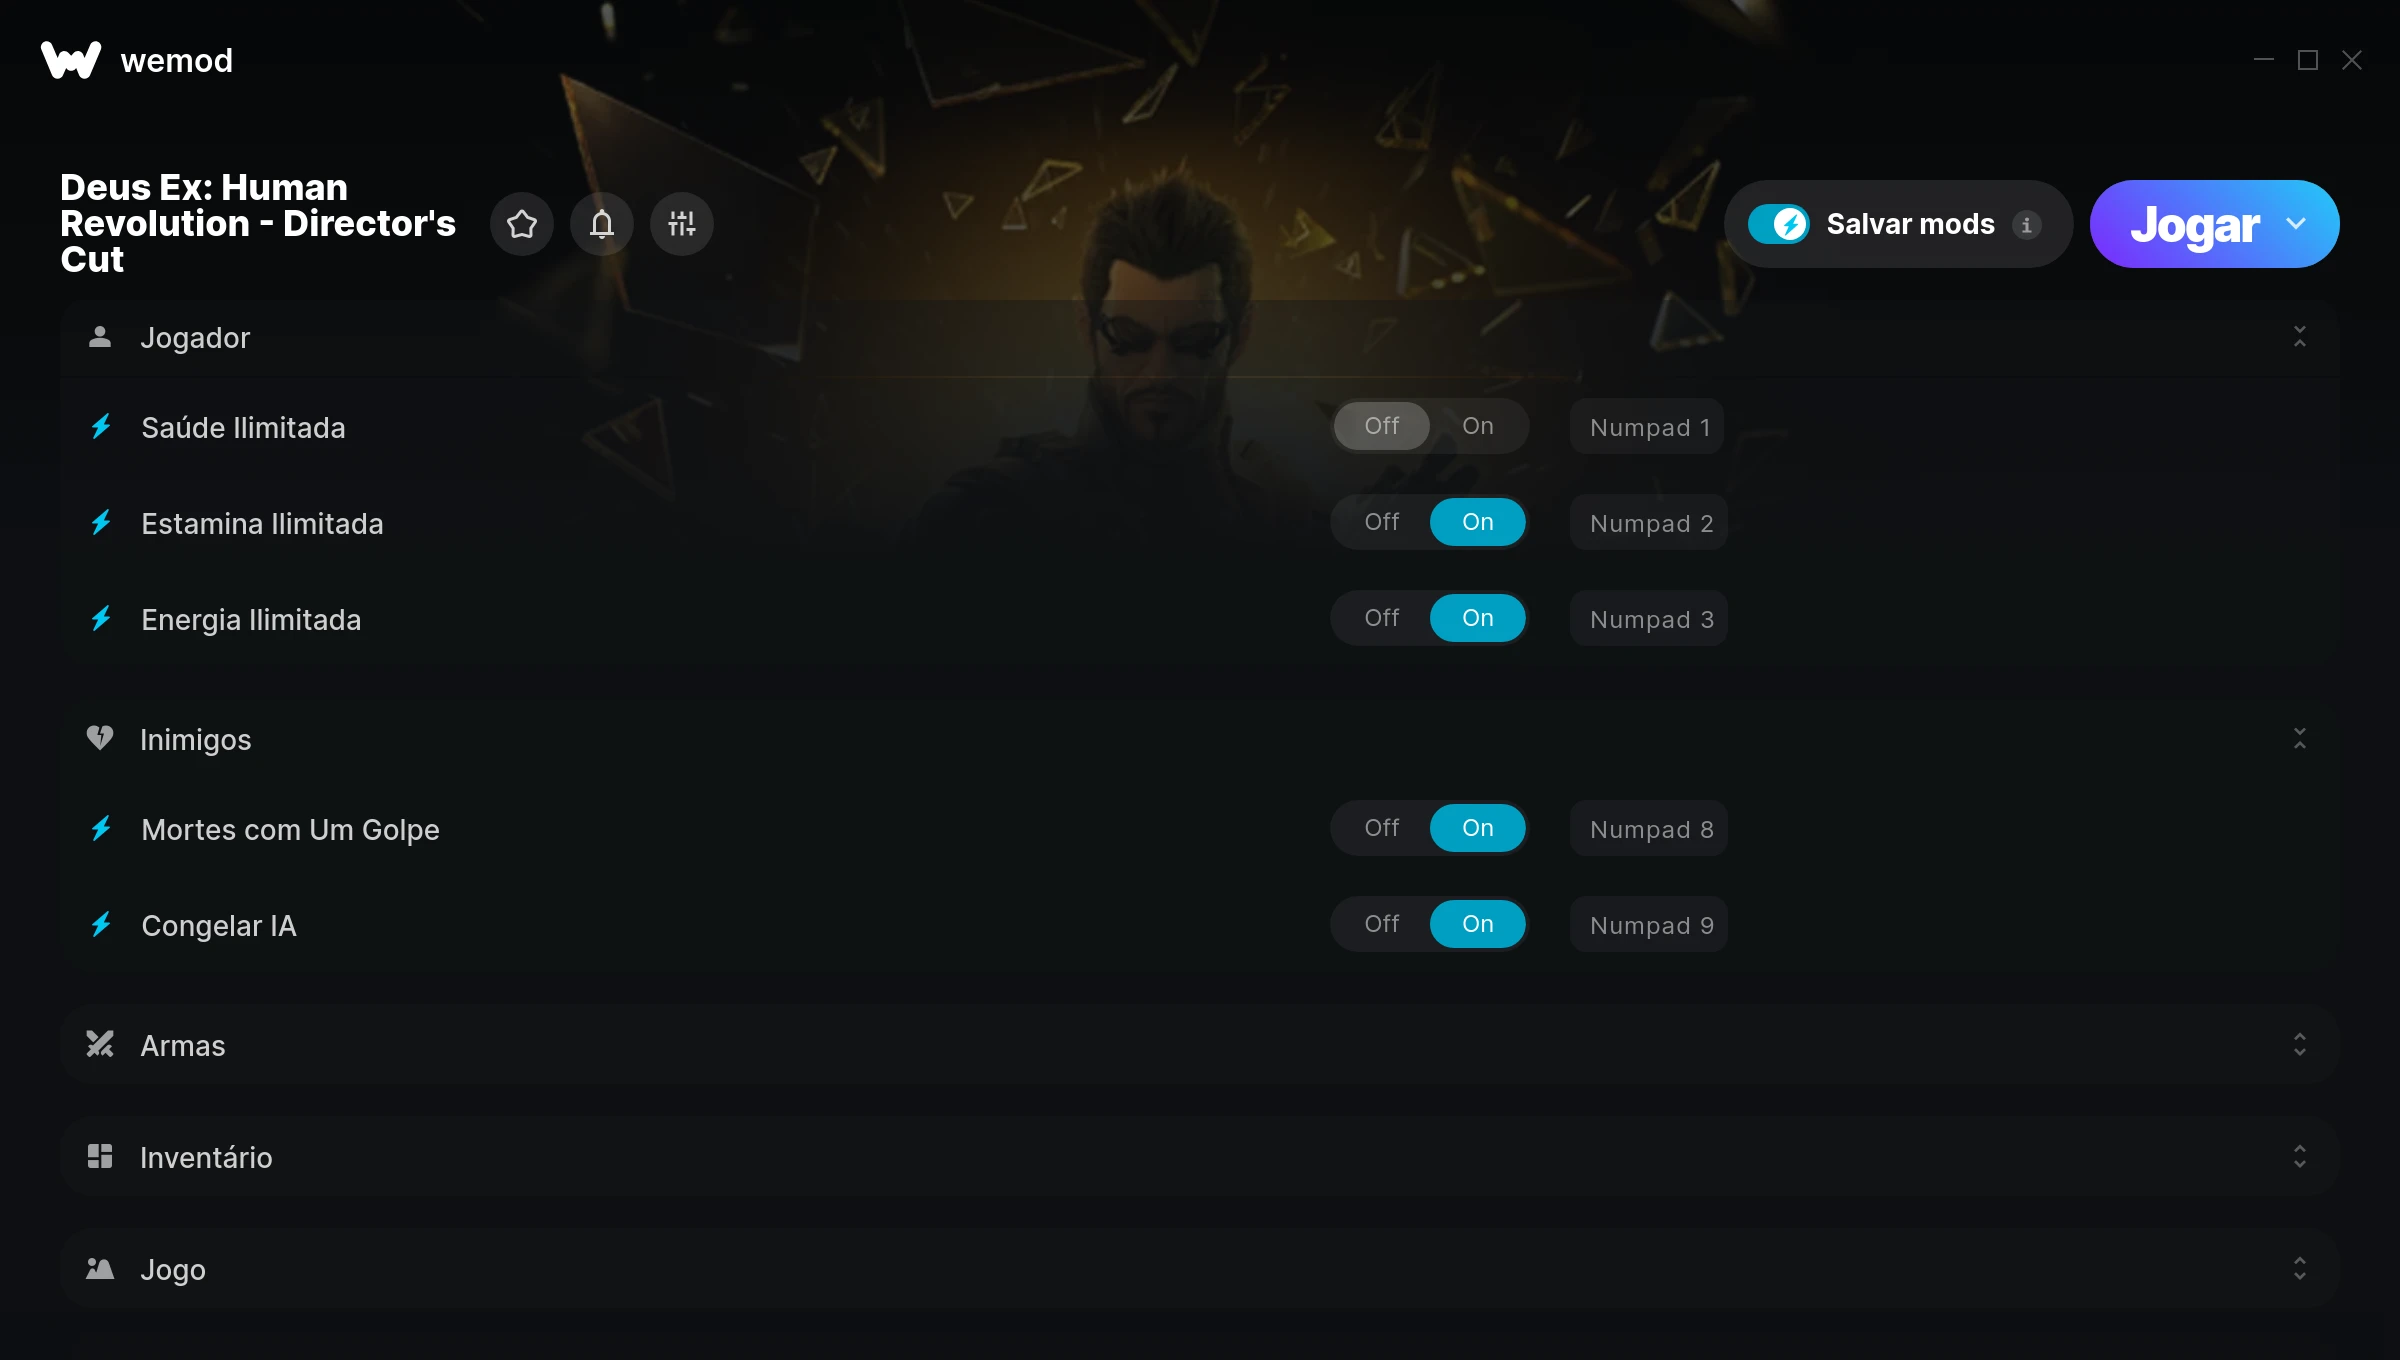The width and height of the screenshot is (2400, 1360).
Task: Open the notifications bell icon
Action: coord(602,224)
